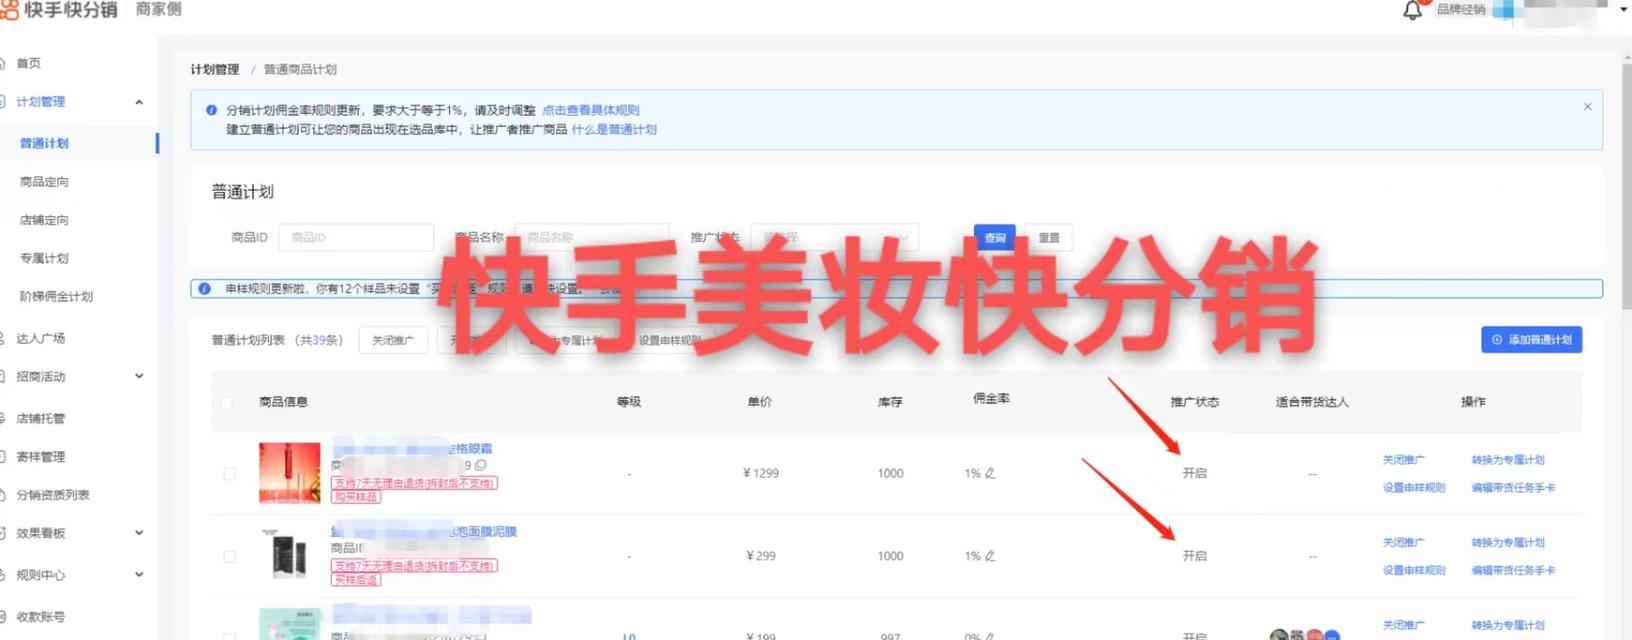The height and width of the screenshot is (640, 1632).
Task: Toggle the select-all checkbox in table header
Action: [x=226, y=402]
